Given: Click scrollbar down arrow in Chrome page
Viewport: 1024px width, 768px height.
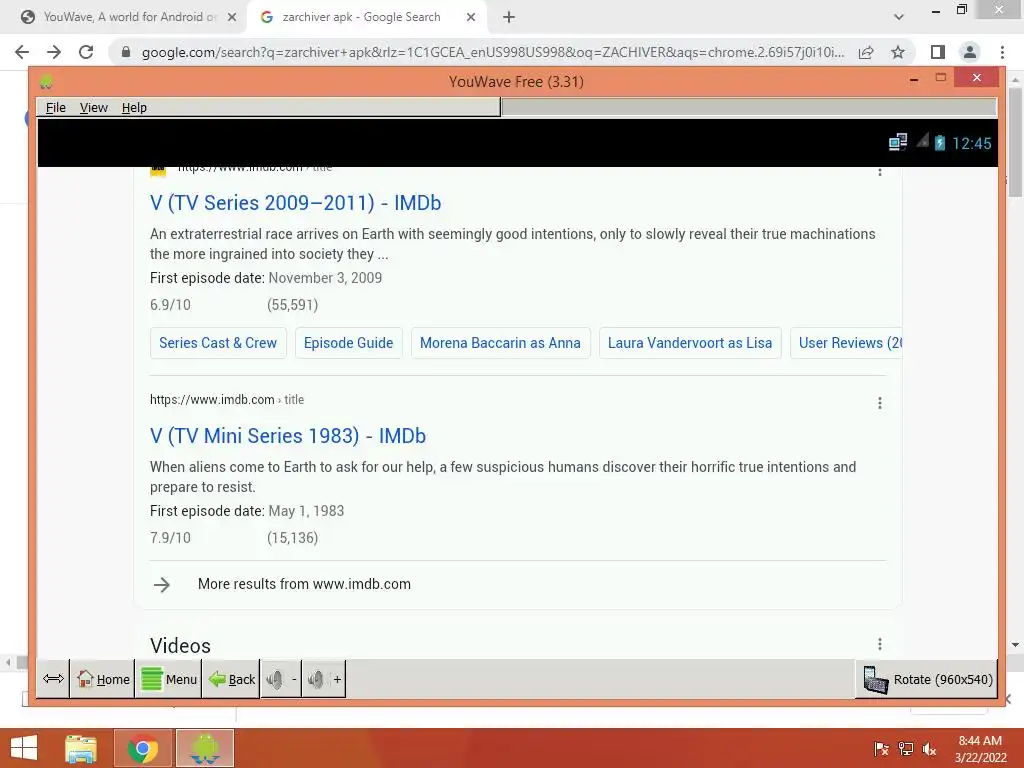Looking at the screenshot, I should tap(1016, 645).
